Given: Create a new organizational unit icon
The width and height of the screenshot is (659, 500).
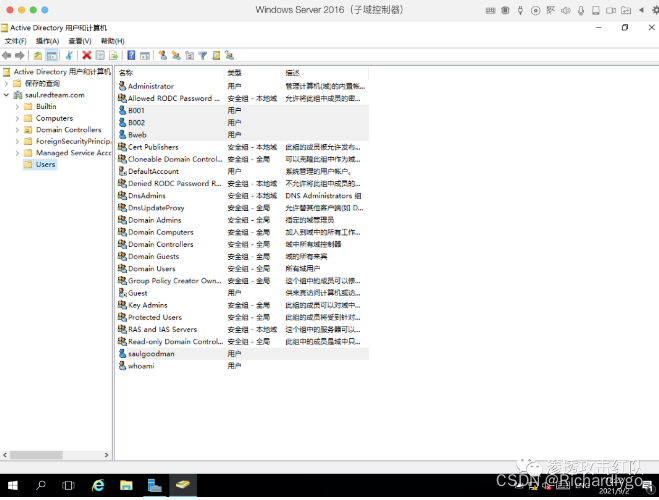Looking at the screenshot, I should pos(190,55).
